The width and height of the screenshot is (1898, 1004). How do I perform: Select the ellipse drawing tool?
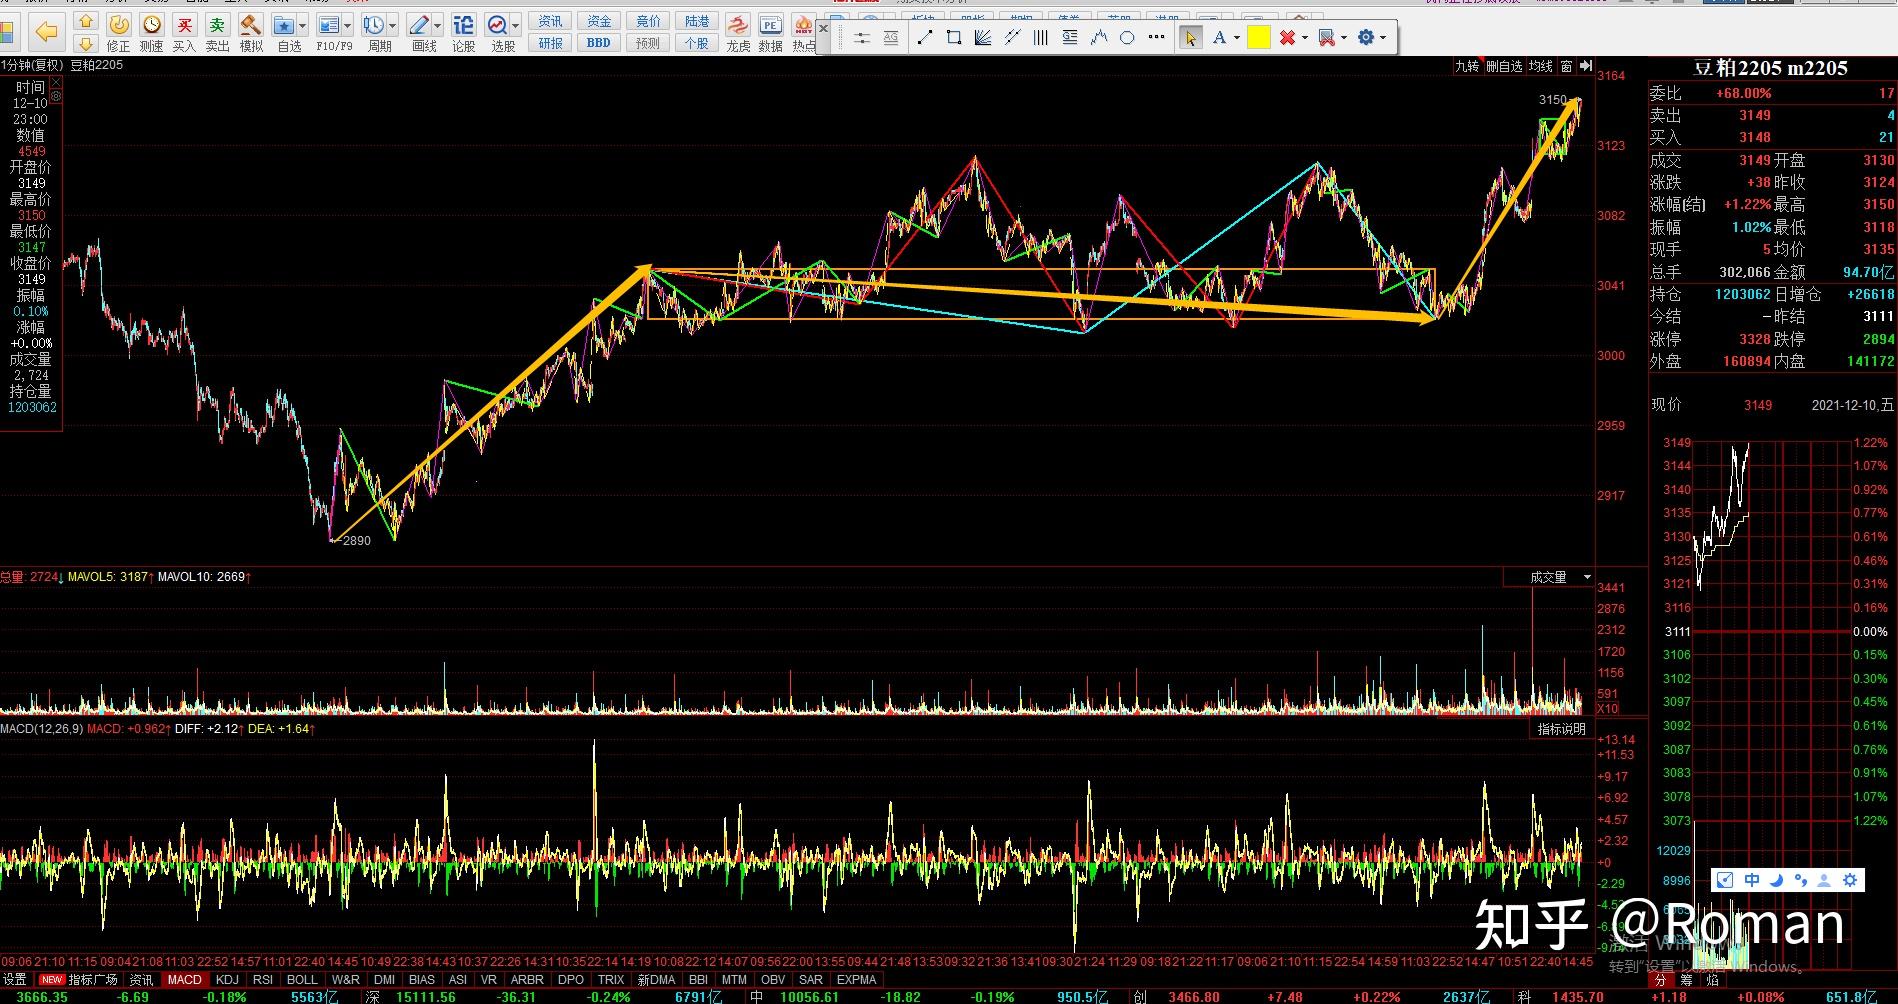tap(1127, 38)
